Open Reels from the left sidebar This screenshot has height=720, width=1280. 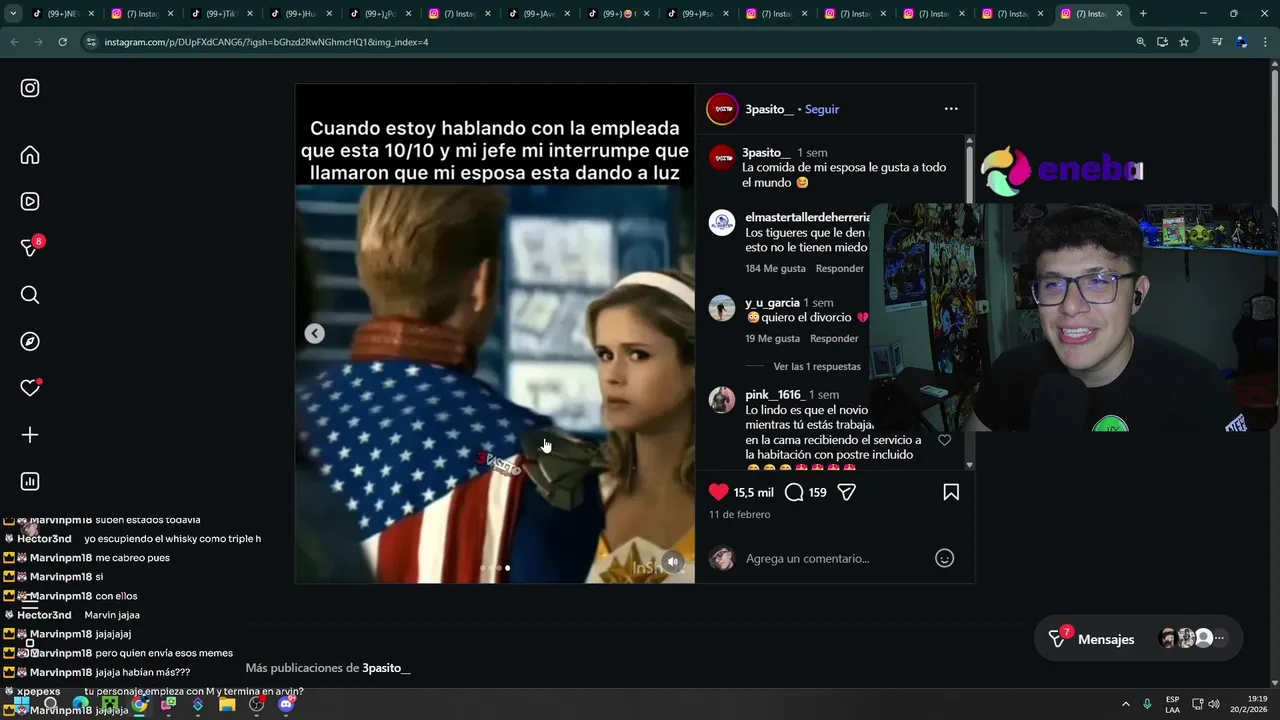coord(30,201)
